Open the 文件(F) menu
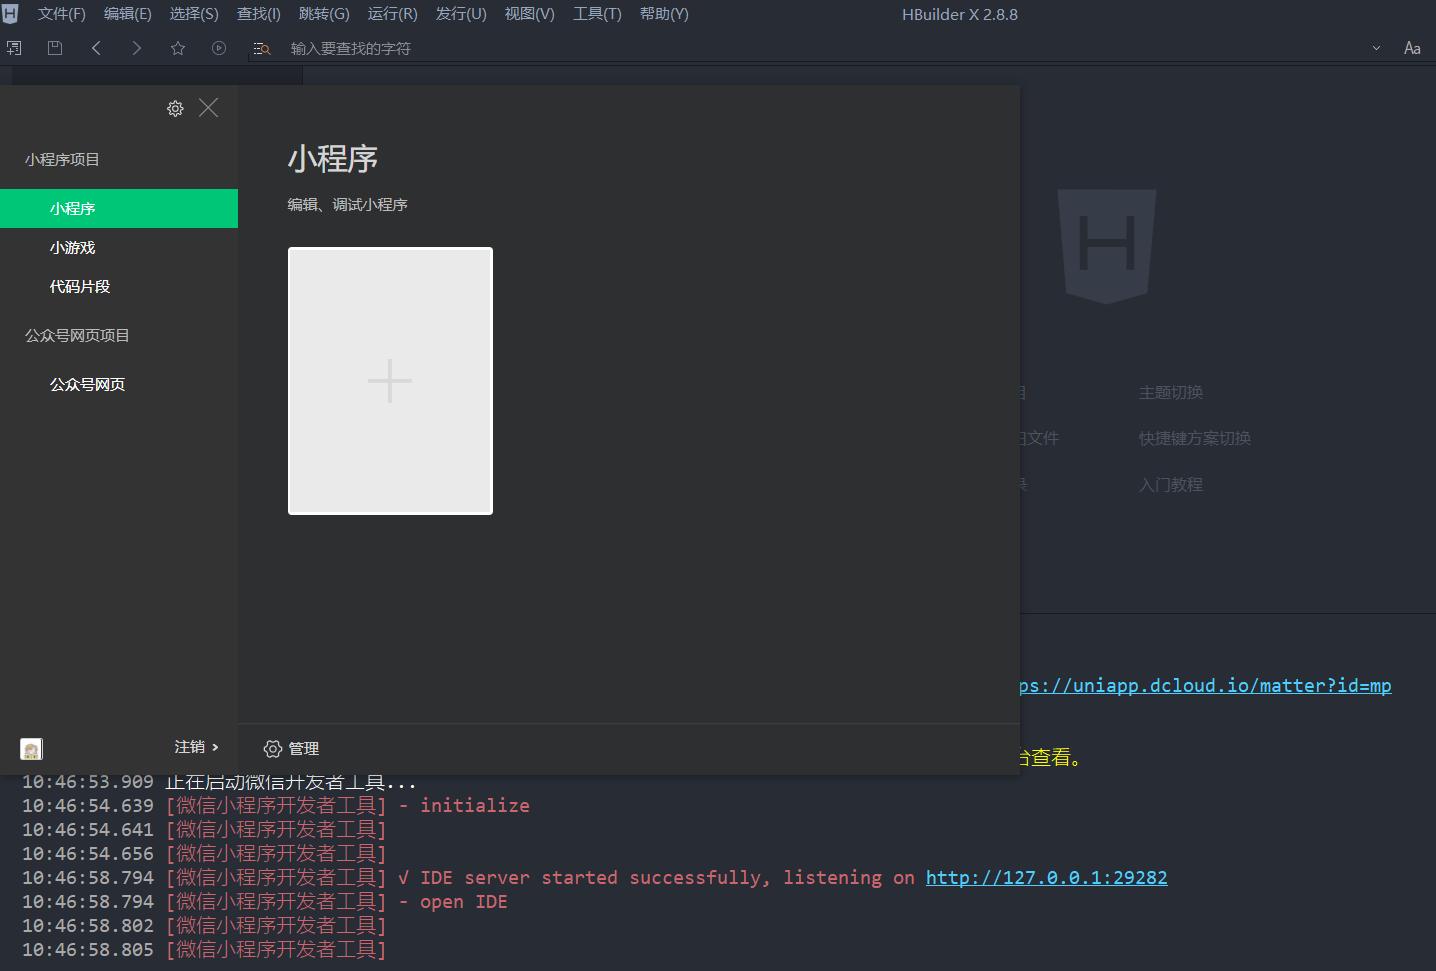This screenshot has height=971, width=1436. pos(61,14)
